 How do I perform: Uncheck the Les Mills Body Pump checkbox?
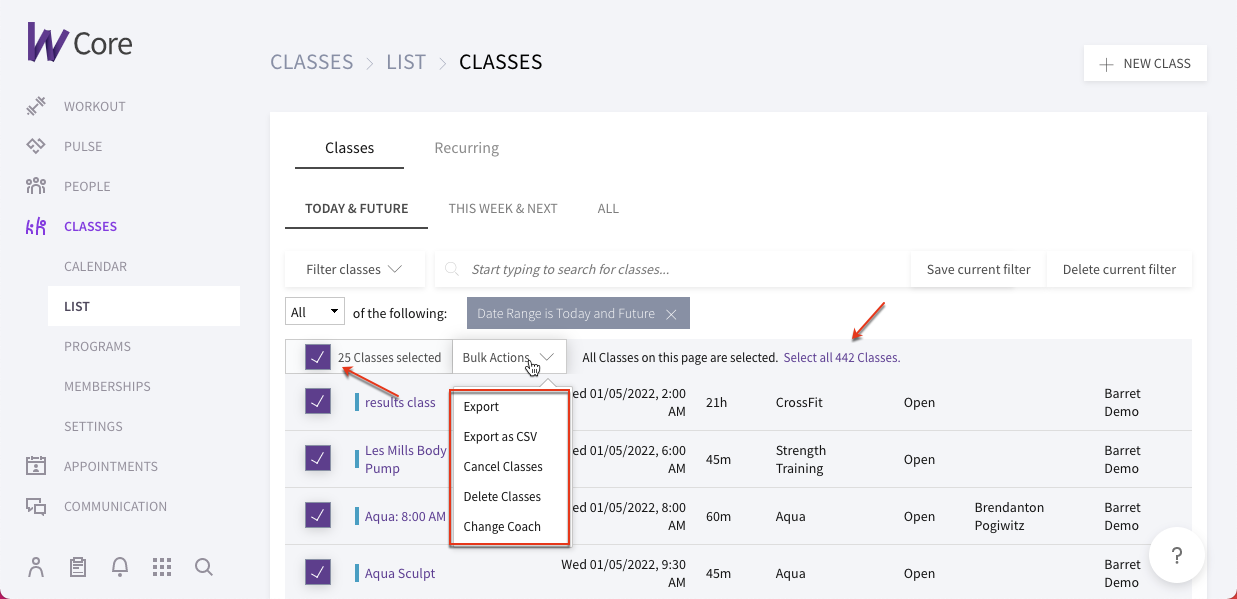(x=318, y=459)
